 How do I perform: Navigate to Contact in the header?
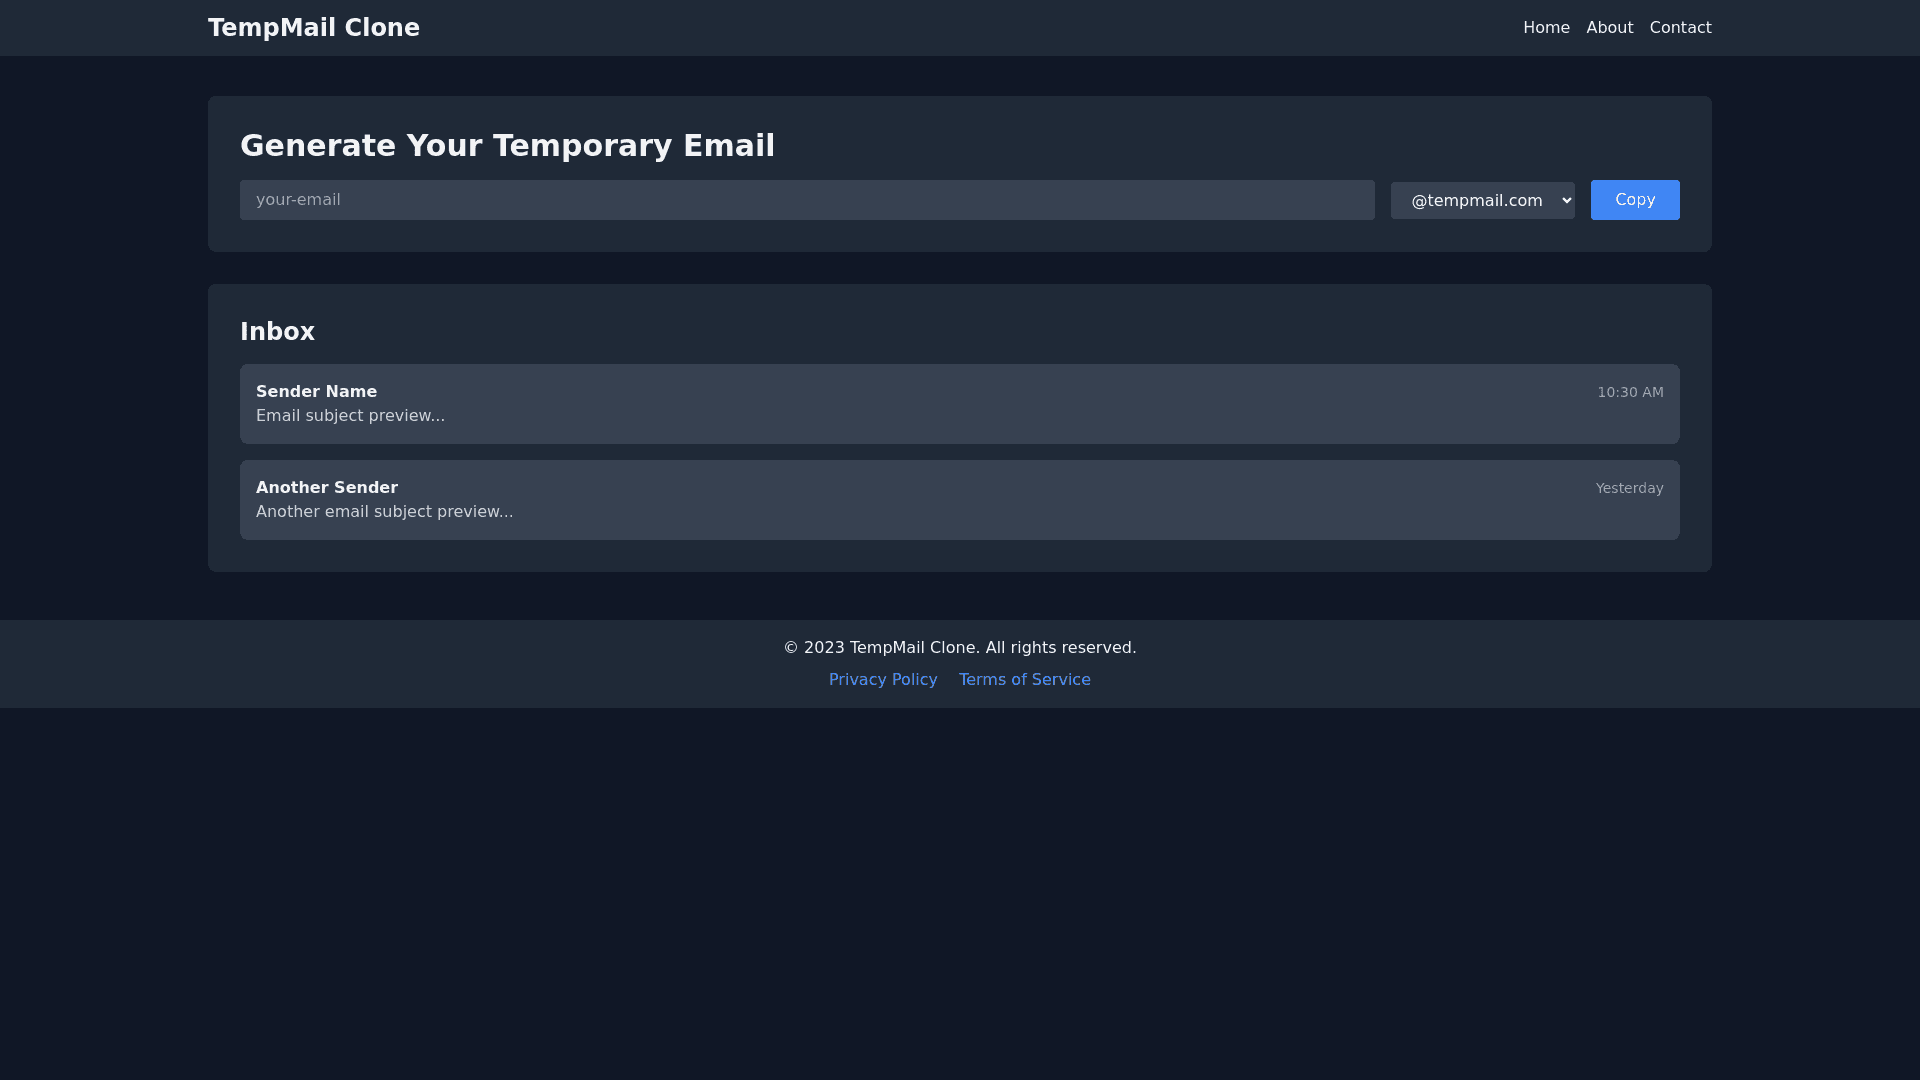coord(1680,28)
